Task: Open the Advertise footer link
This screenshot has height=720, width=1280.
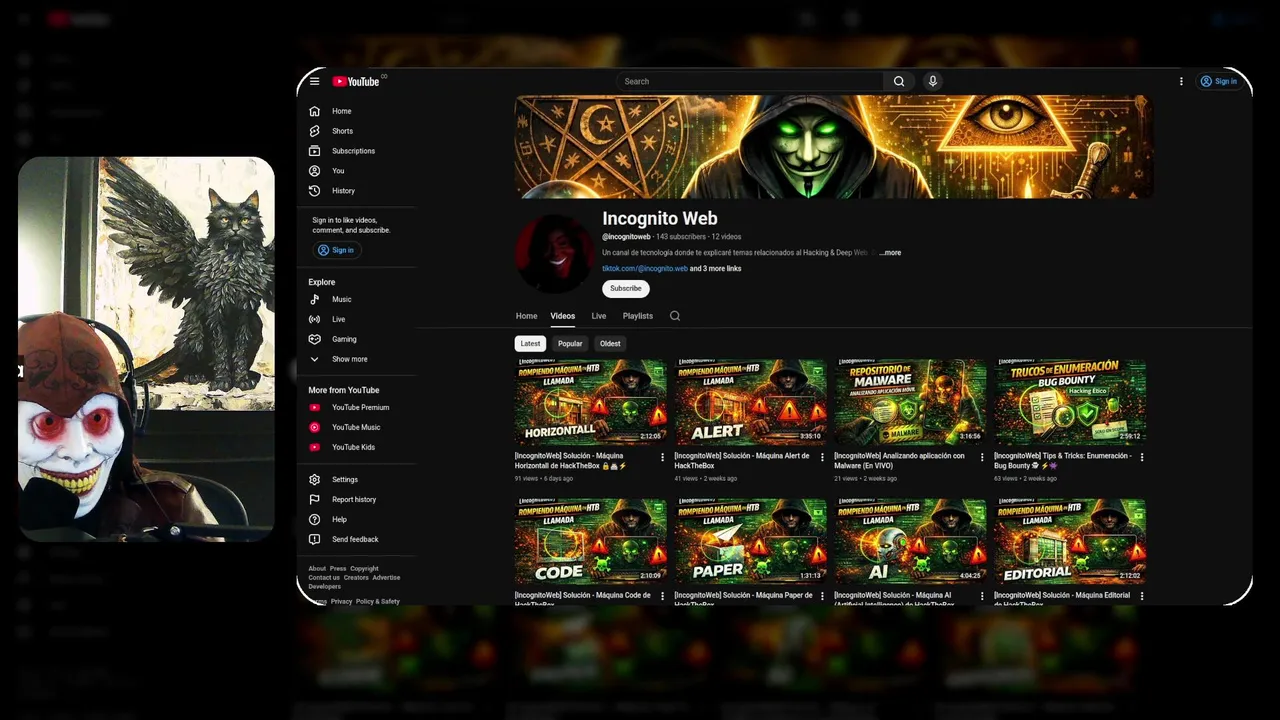Action: click(x=386, y=578)
